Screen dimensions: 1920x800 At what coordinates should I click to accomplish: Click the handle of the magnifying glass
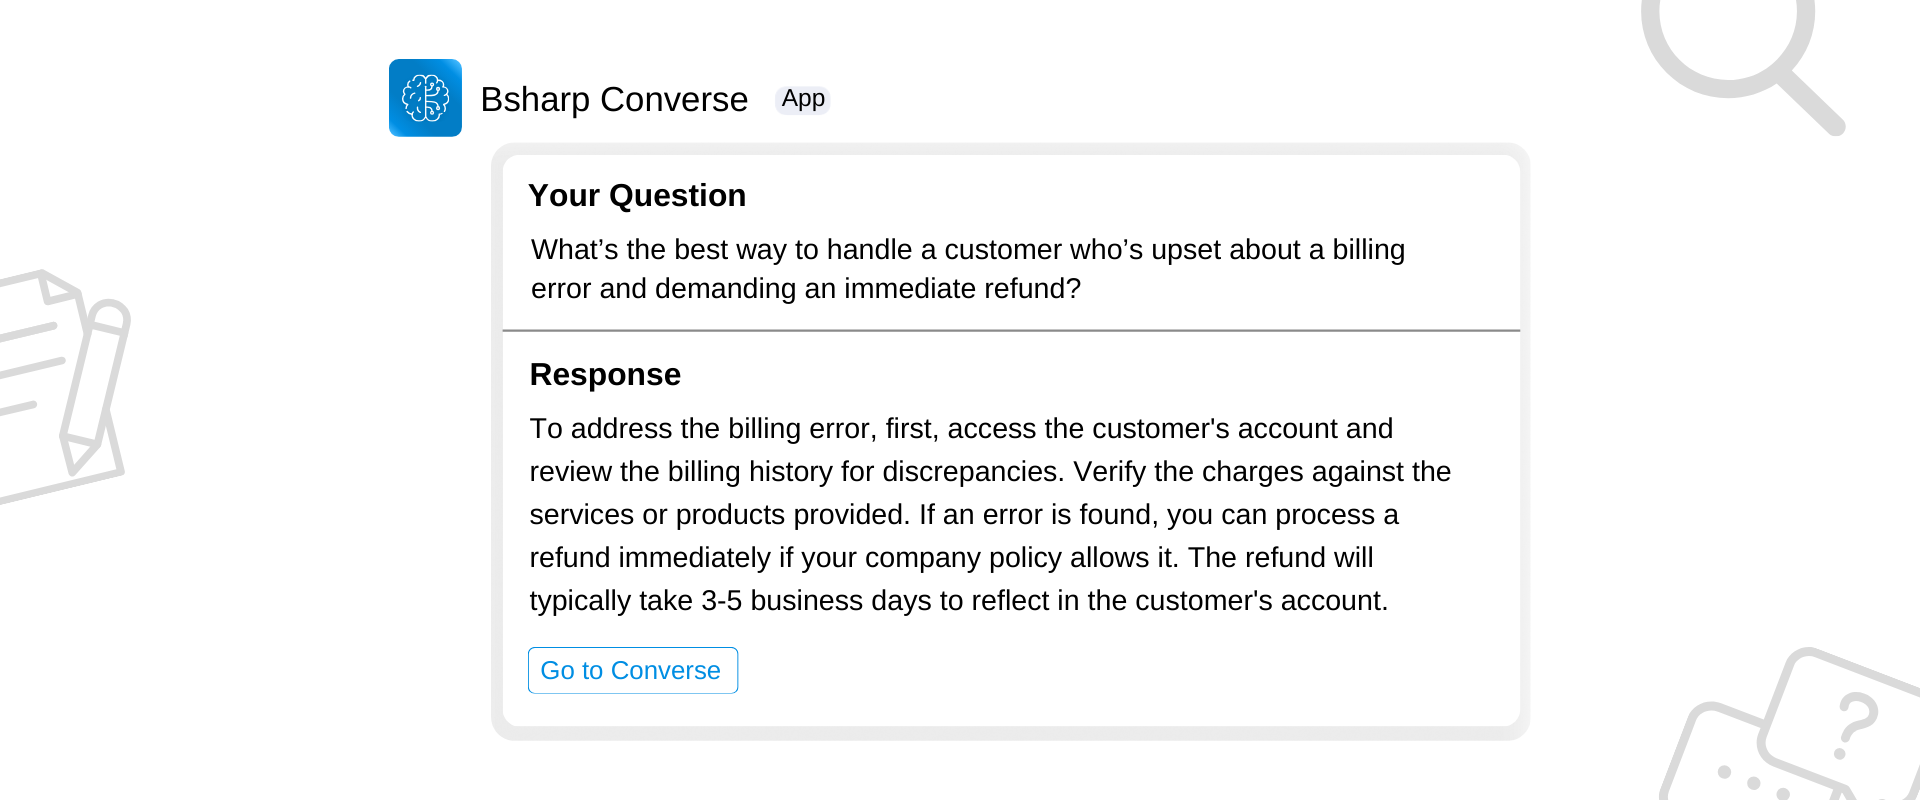pos(1811,102)
